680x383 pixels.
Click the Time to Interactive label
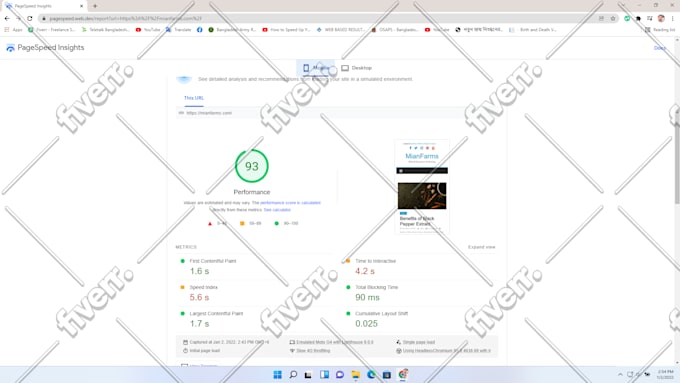pos(376,261)
